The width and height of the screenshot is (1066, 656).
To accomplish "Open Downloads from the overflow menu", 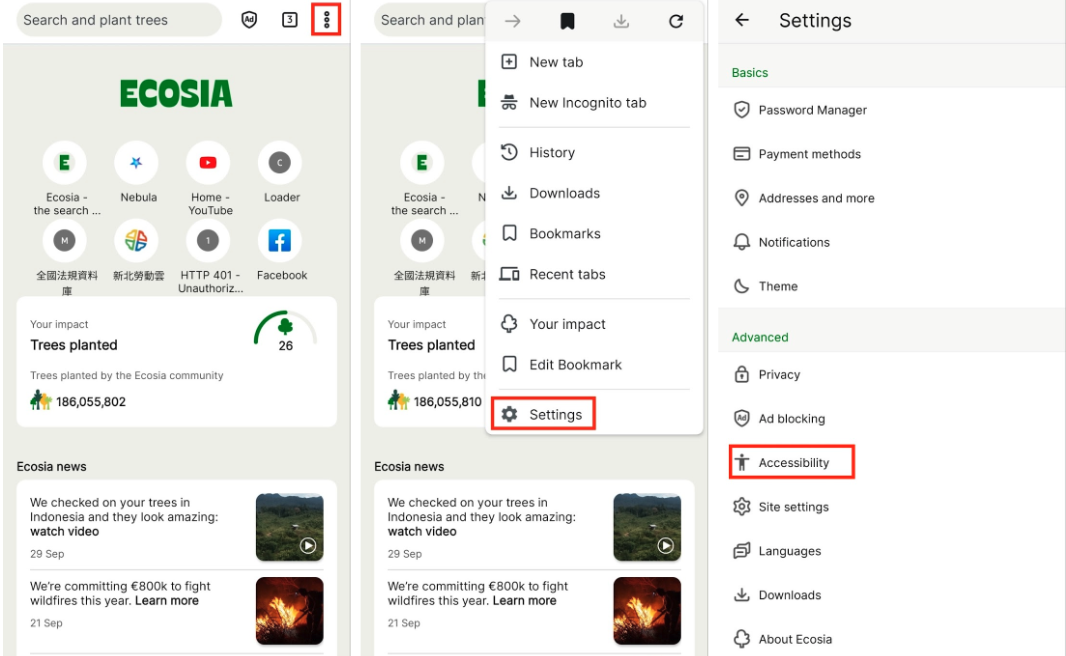I will 594,193.
